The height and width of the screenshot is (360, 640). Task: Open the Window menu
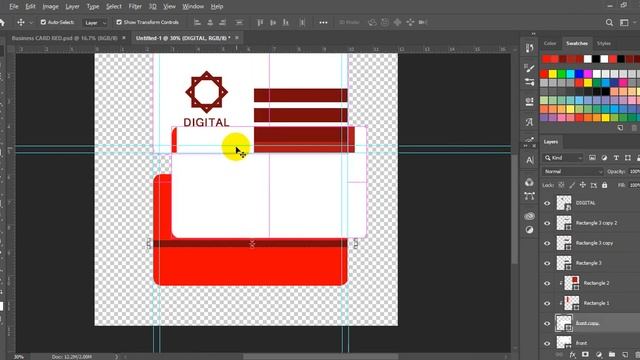pos(193,7)
